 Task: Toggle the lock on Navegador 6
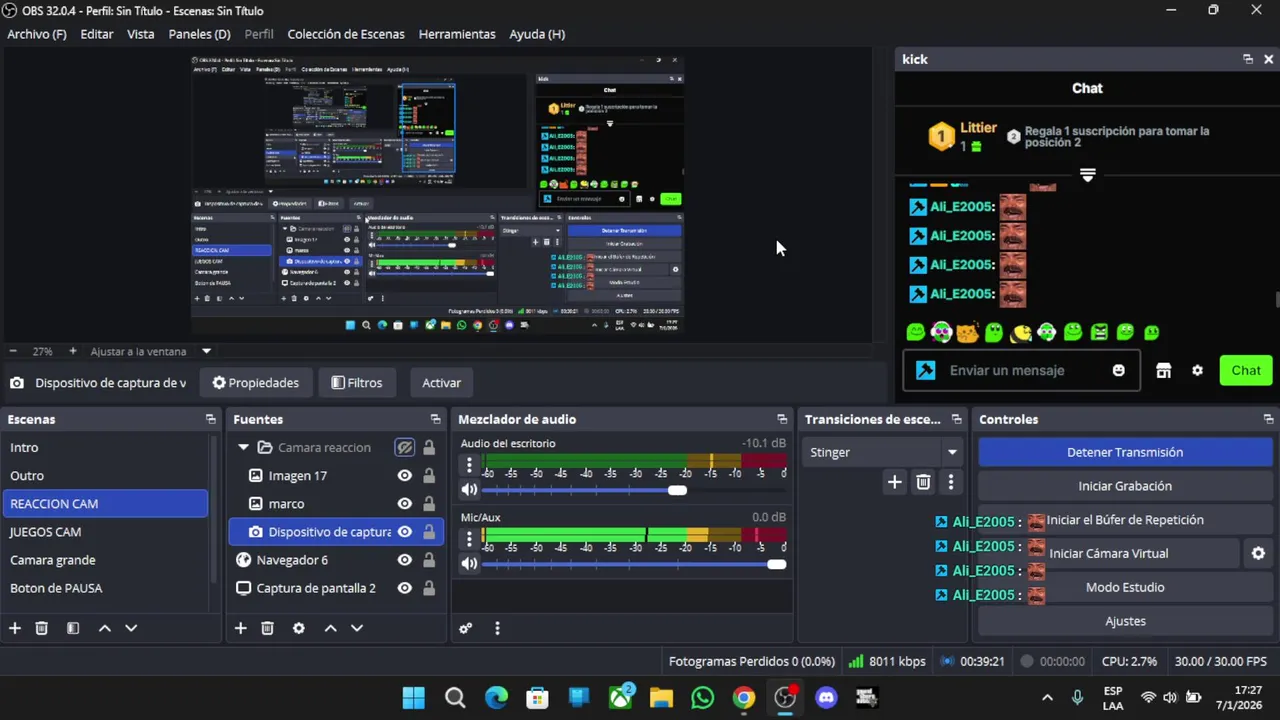429,560
